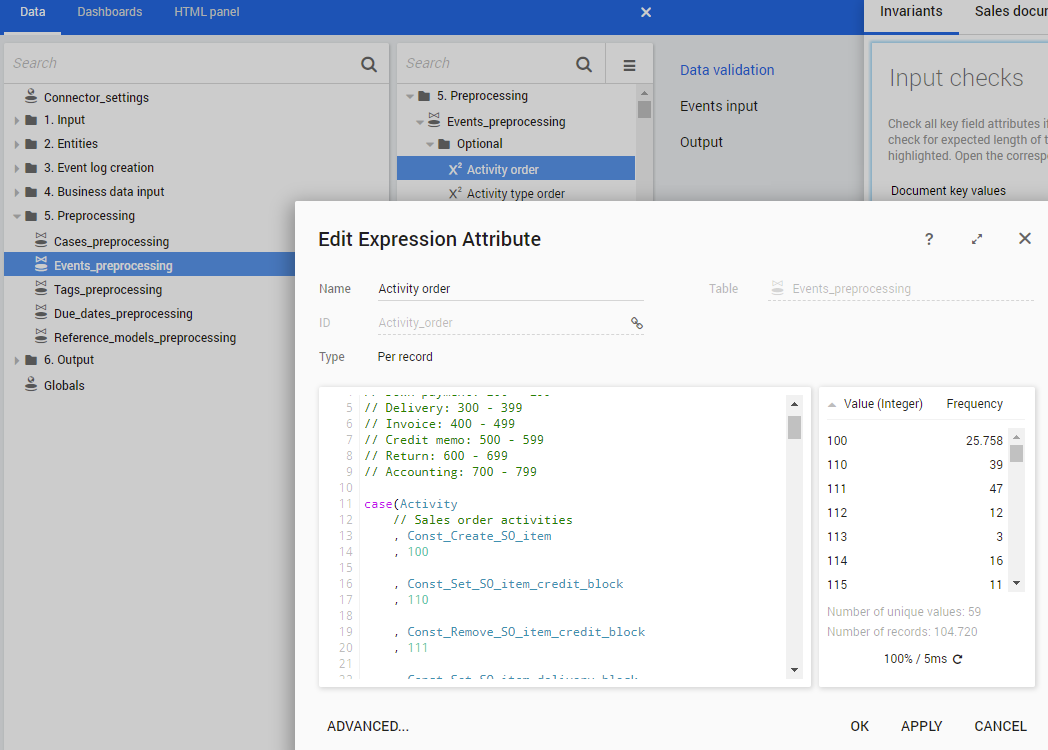
Task: Expand the dialog with the resize icon
Action: click(x=977, y=239)
